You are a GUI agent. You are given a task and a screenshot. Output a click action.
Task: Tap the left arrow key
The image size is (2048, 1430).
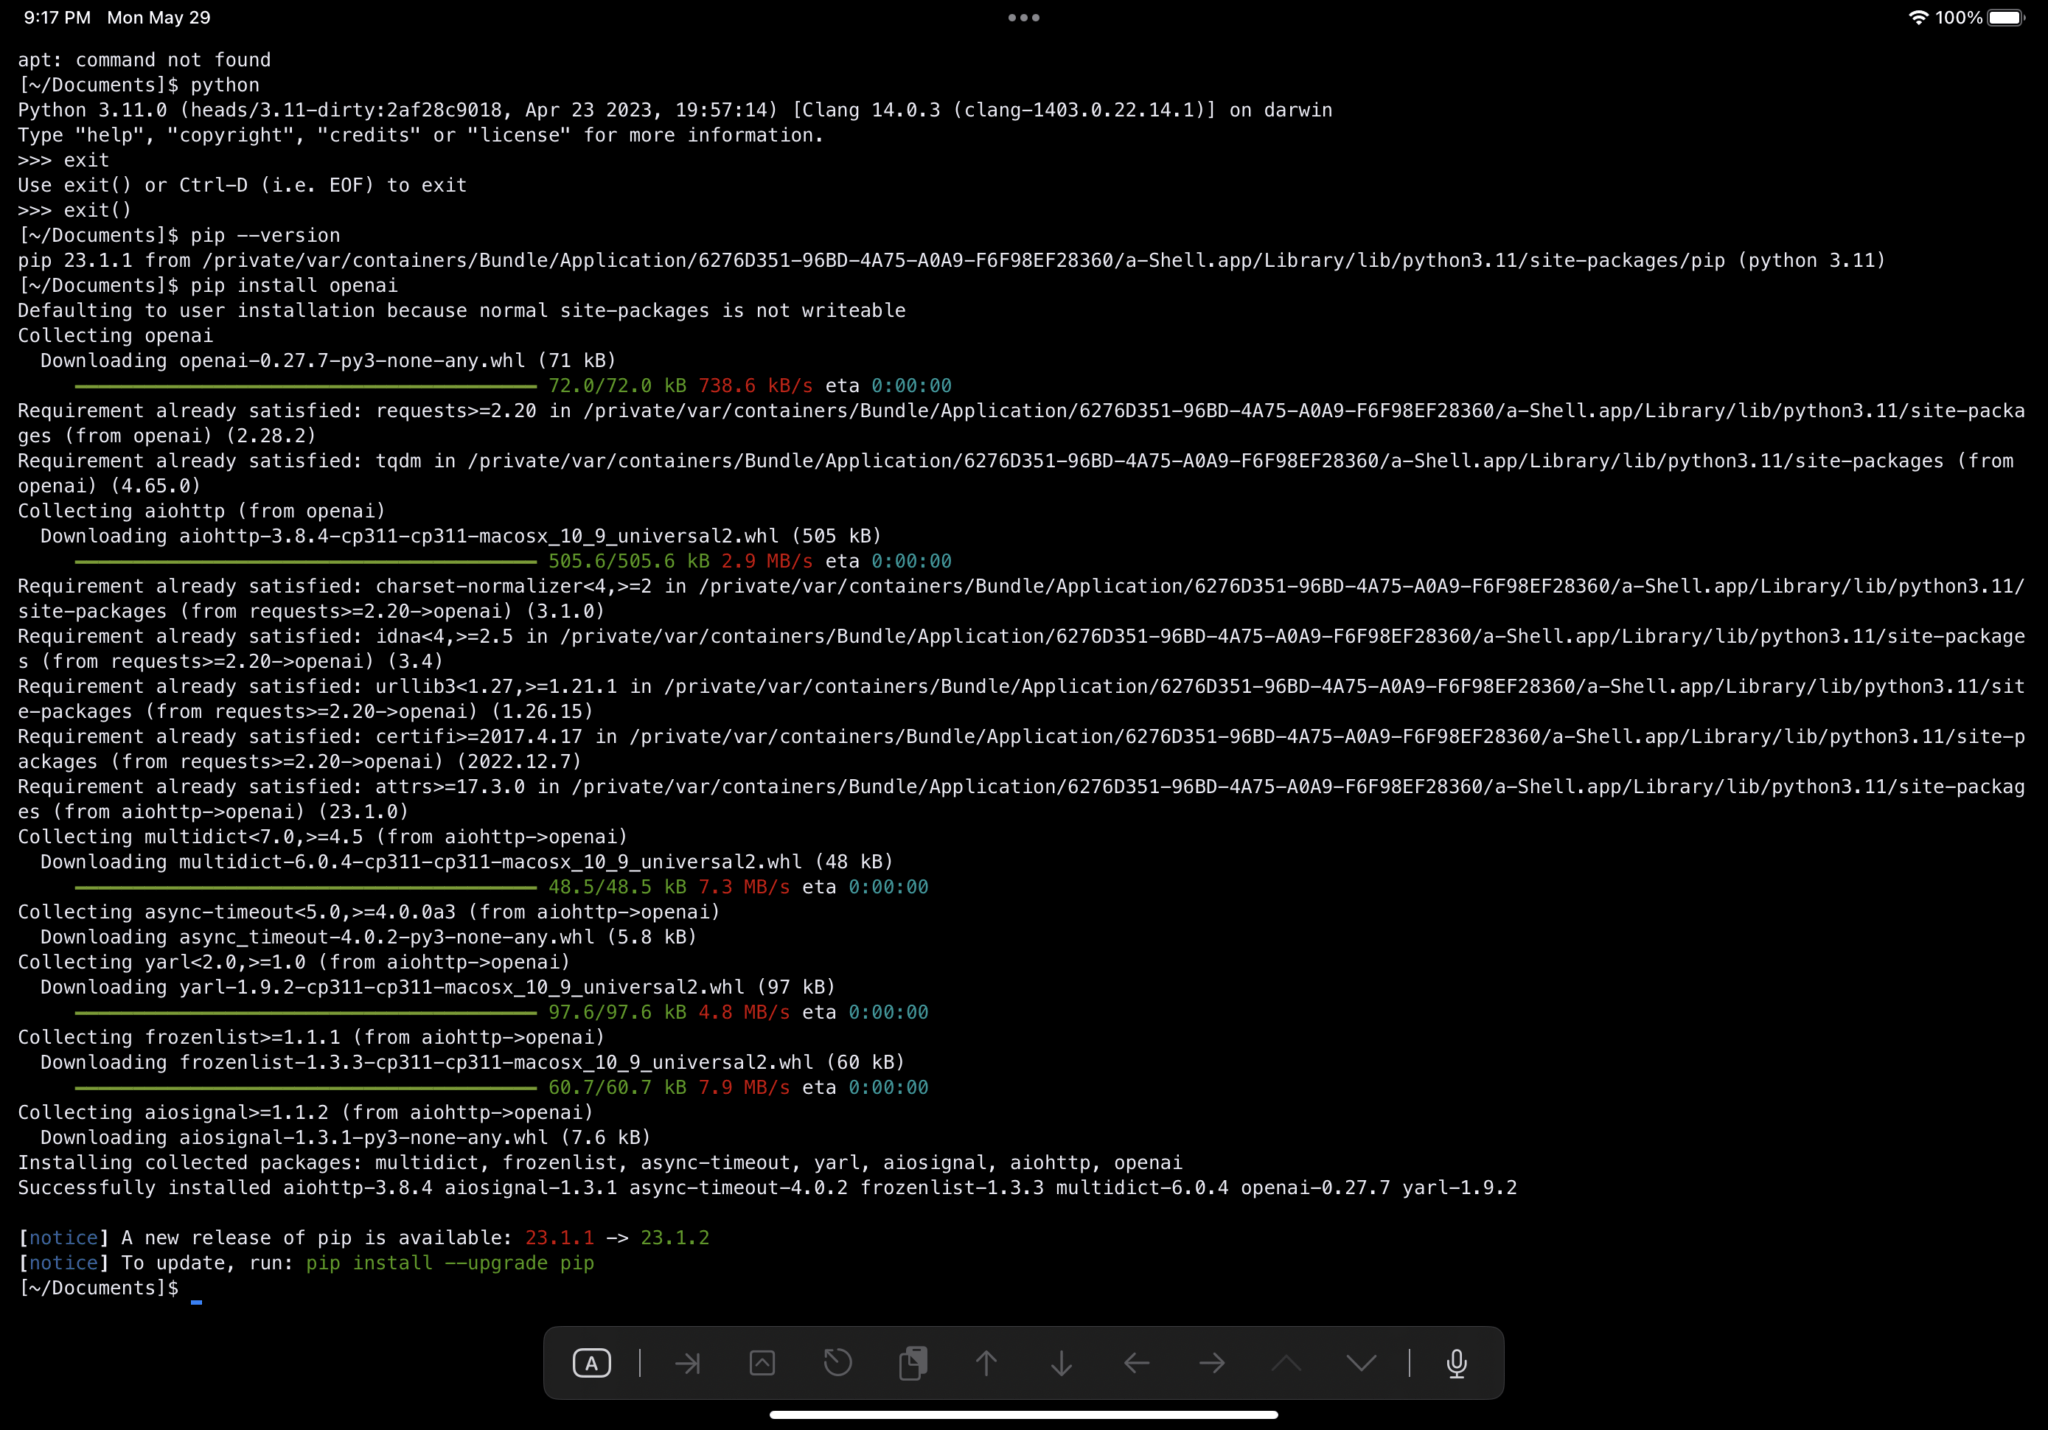tap(1137, 1363)
